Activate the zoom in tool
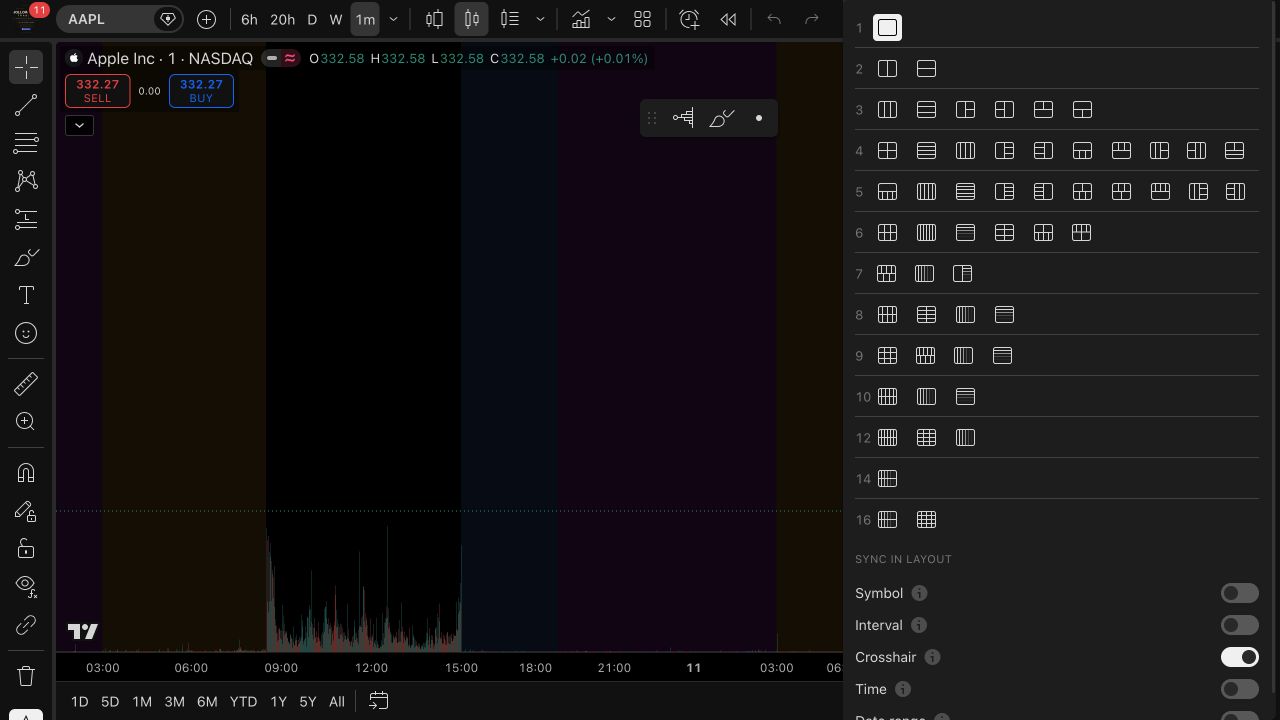Viewport: 1280px width, 720px height. pyautogui.click(x=26, y=421)
